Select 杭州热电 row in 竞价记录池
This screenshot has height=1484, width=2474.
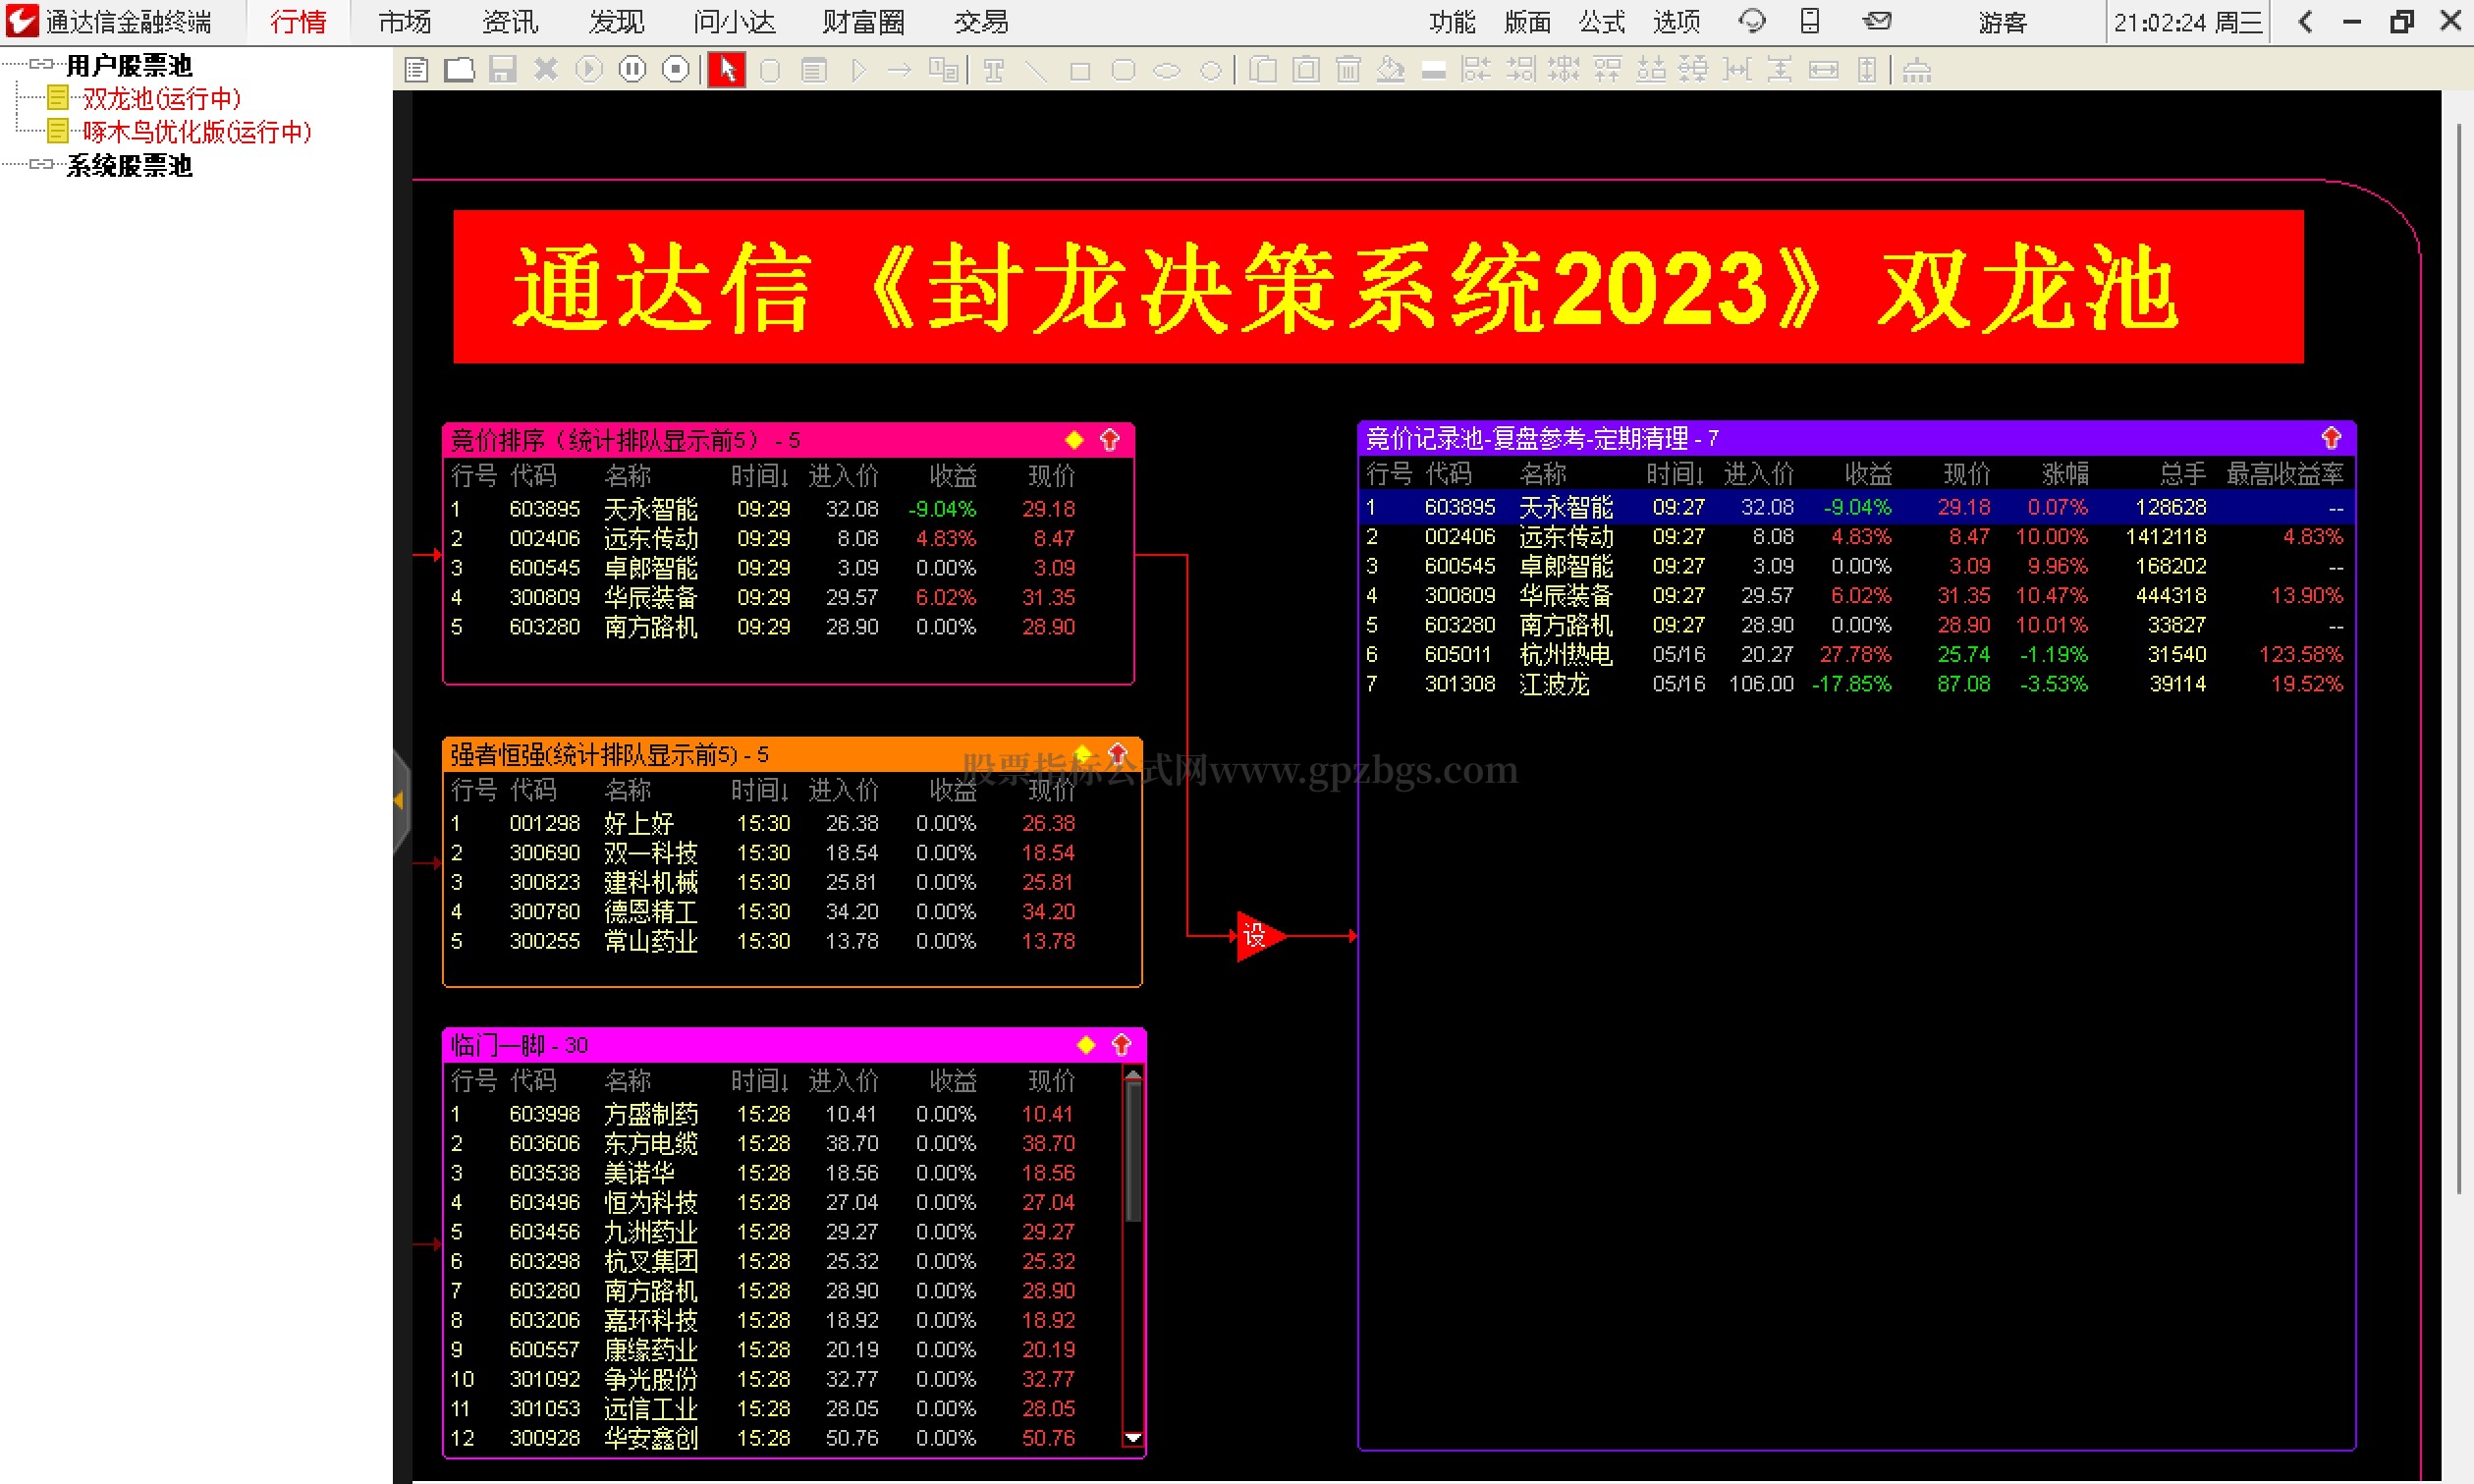coord(1856,655)
